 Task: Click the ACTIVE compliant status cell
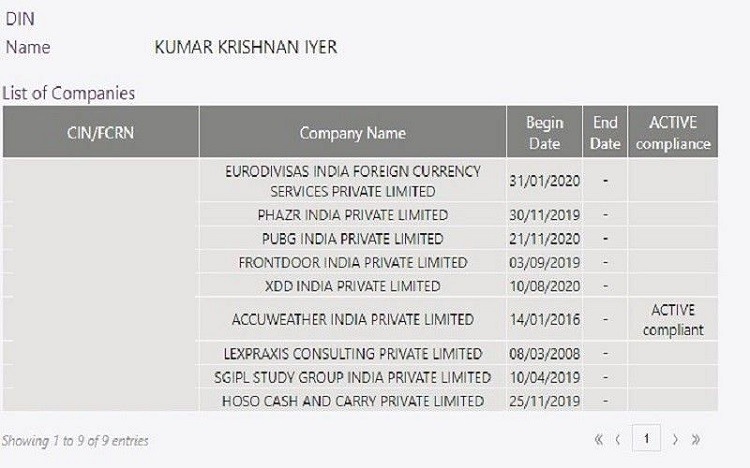click(672, 320)
